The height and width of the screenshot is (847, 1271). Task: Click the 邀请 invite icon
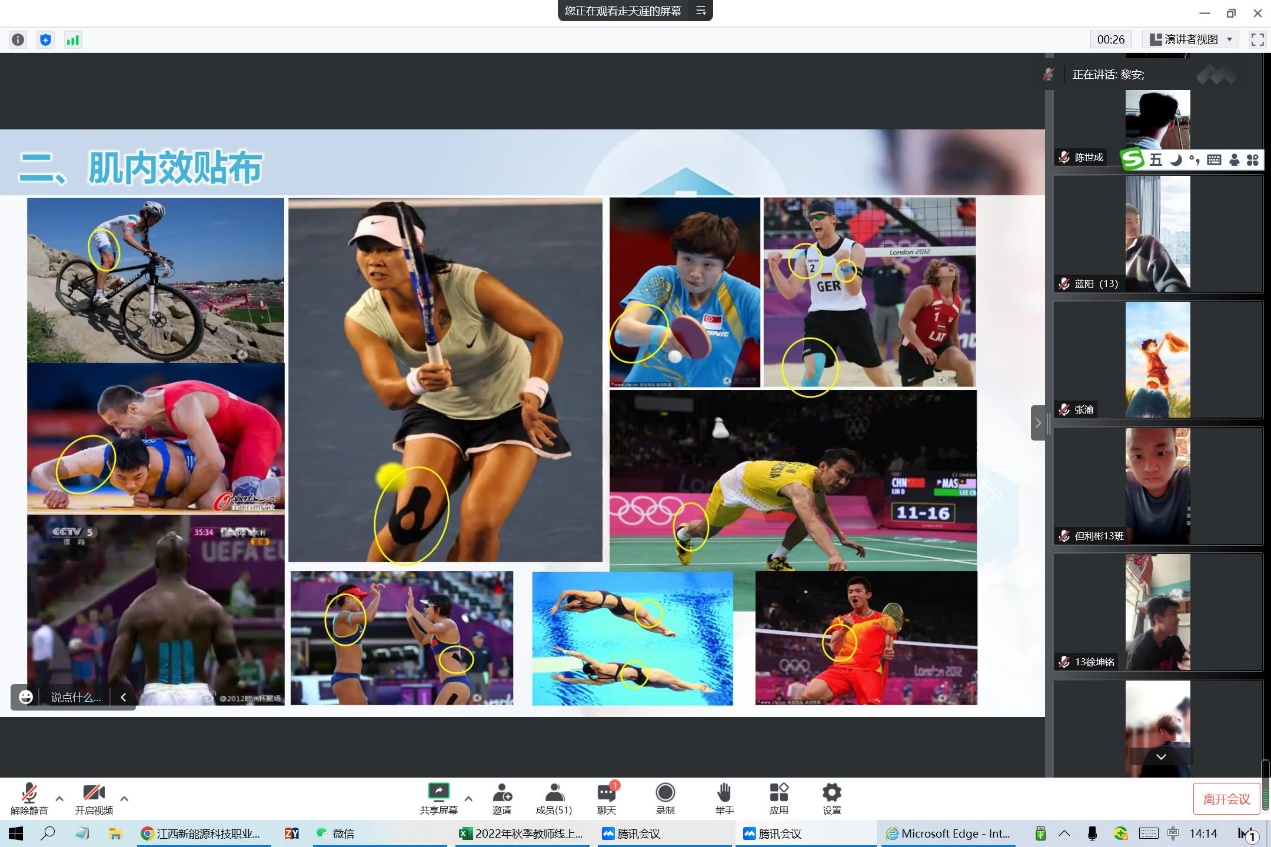(x=502, y=799)
